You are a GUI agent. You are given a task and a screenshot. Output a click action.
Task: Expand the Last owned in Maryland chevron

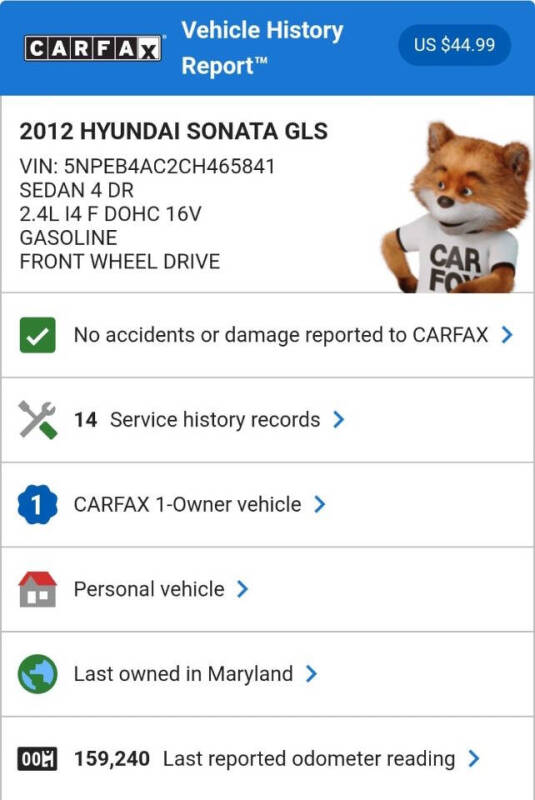tap(311, 674)
